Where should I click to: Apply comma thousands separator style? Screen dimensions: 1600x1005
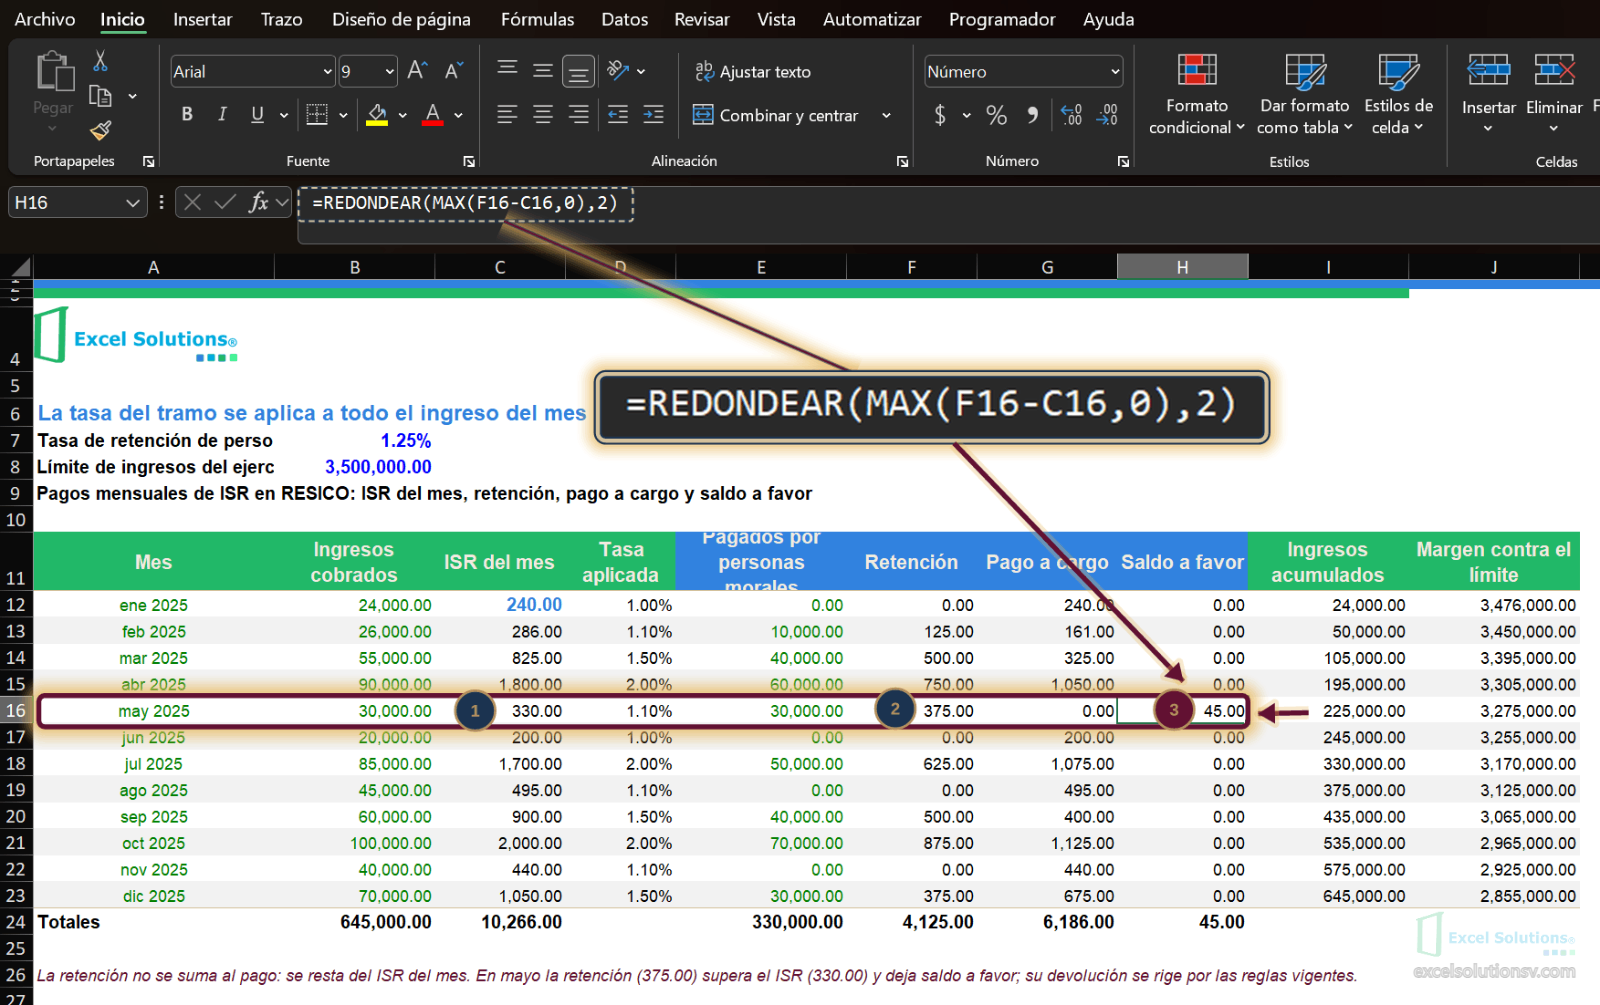tap(1033, 115)
